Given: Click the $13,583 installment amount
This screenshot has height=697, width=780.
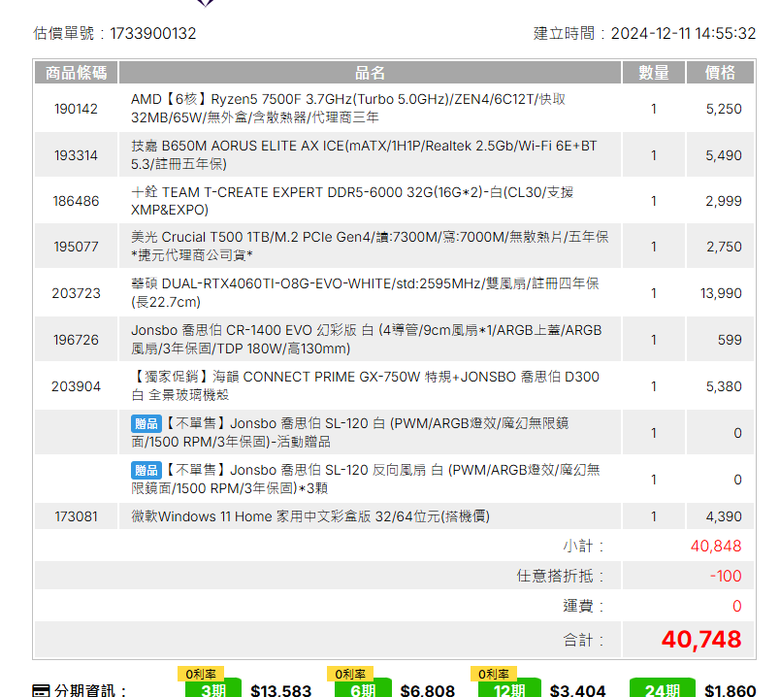Looking at the screenshot, I should [x=281, y=690].
